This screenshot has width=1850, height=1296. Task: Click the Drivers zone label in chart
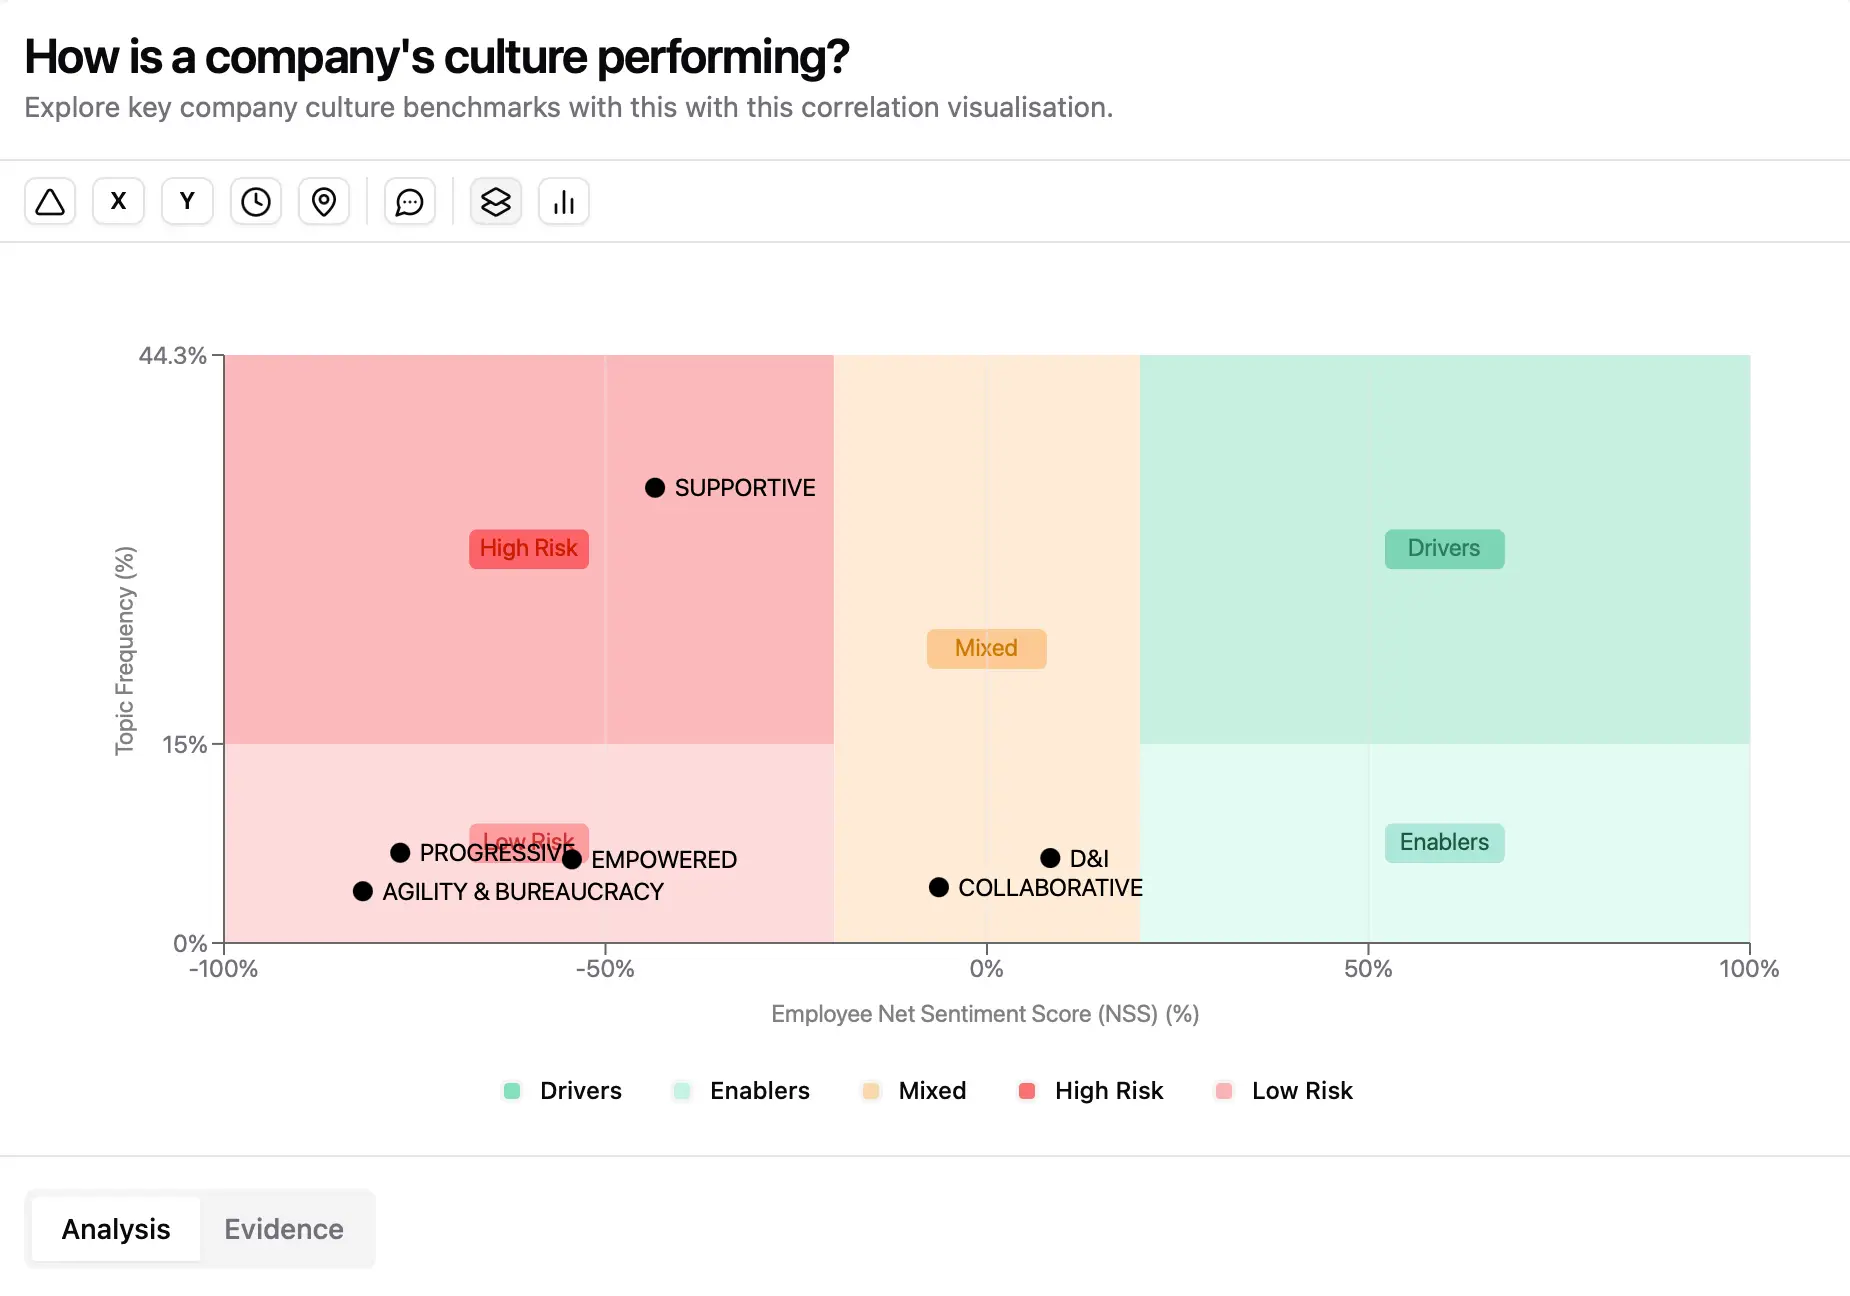(1444, 549)
